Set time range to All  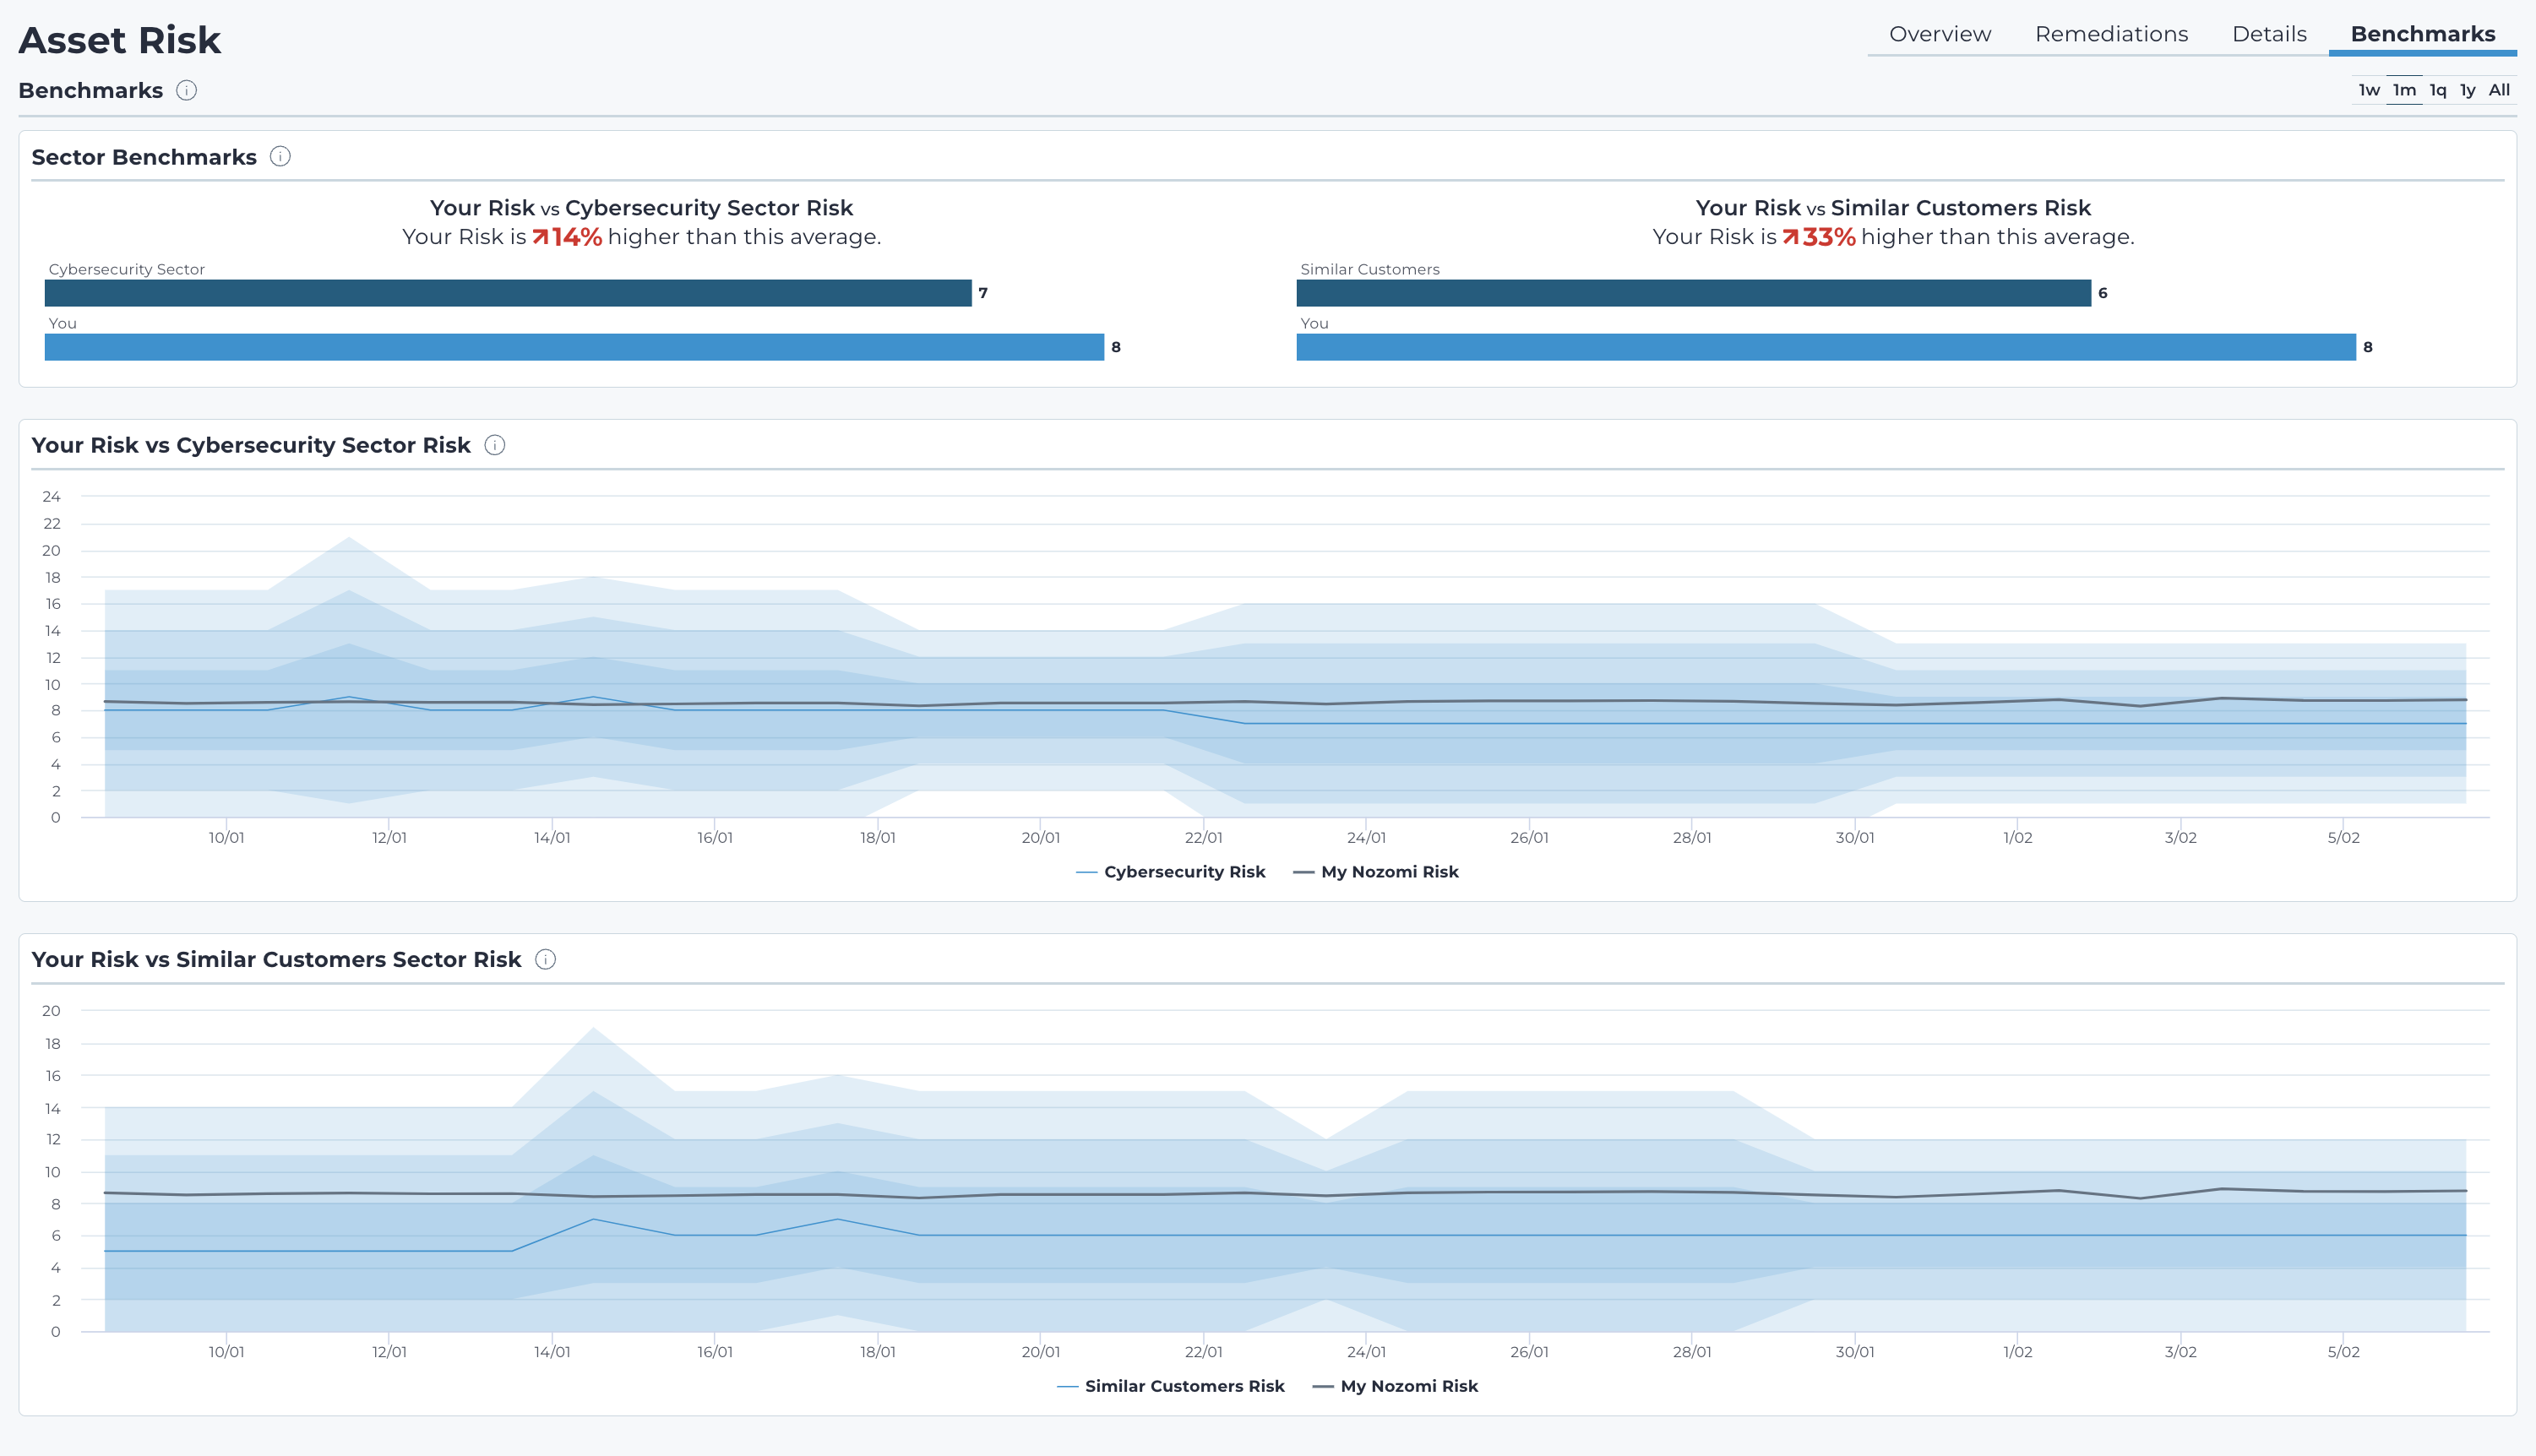[x=2499, y=90]
